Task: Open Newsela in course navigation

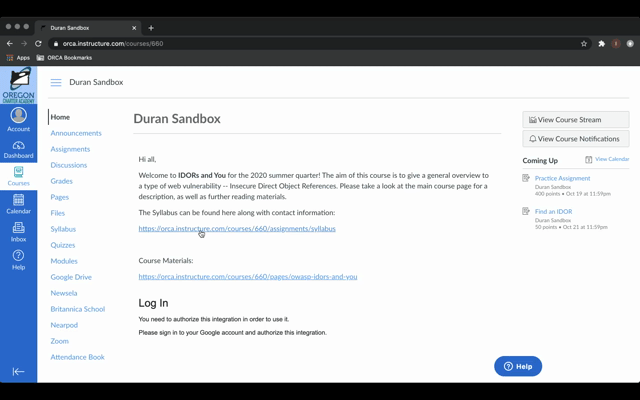Action: coord(64,293)
